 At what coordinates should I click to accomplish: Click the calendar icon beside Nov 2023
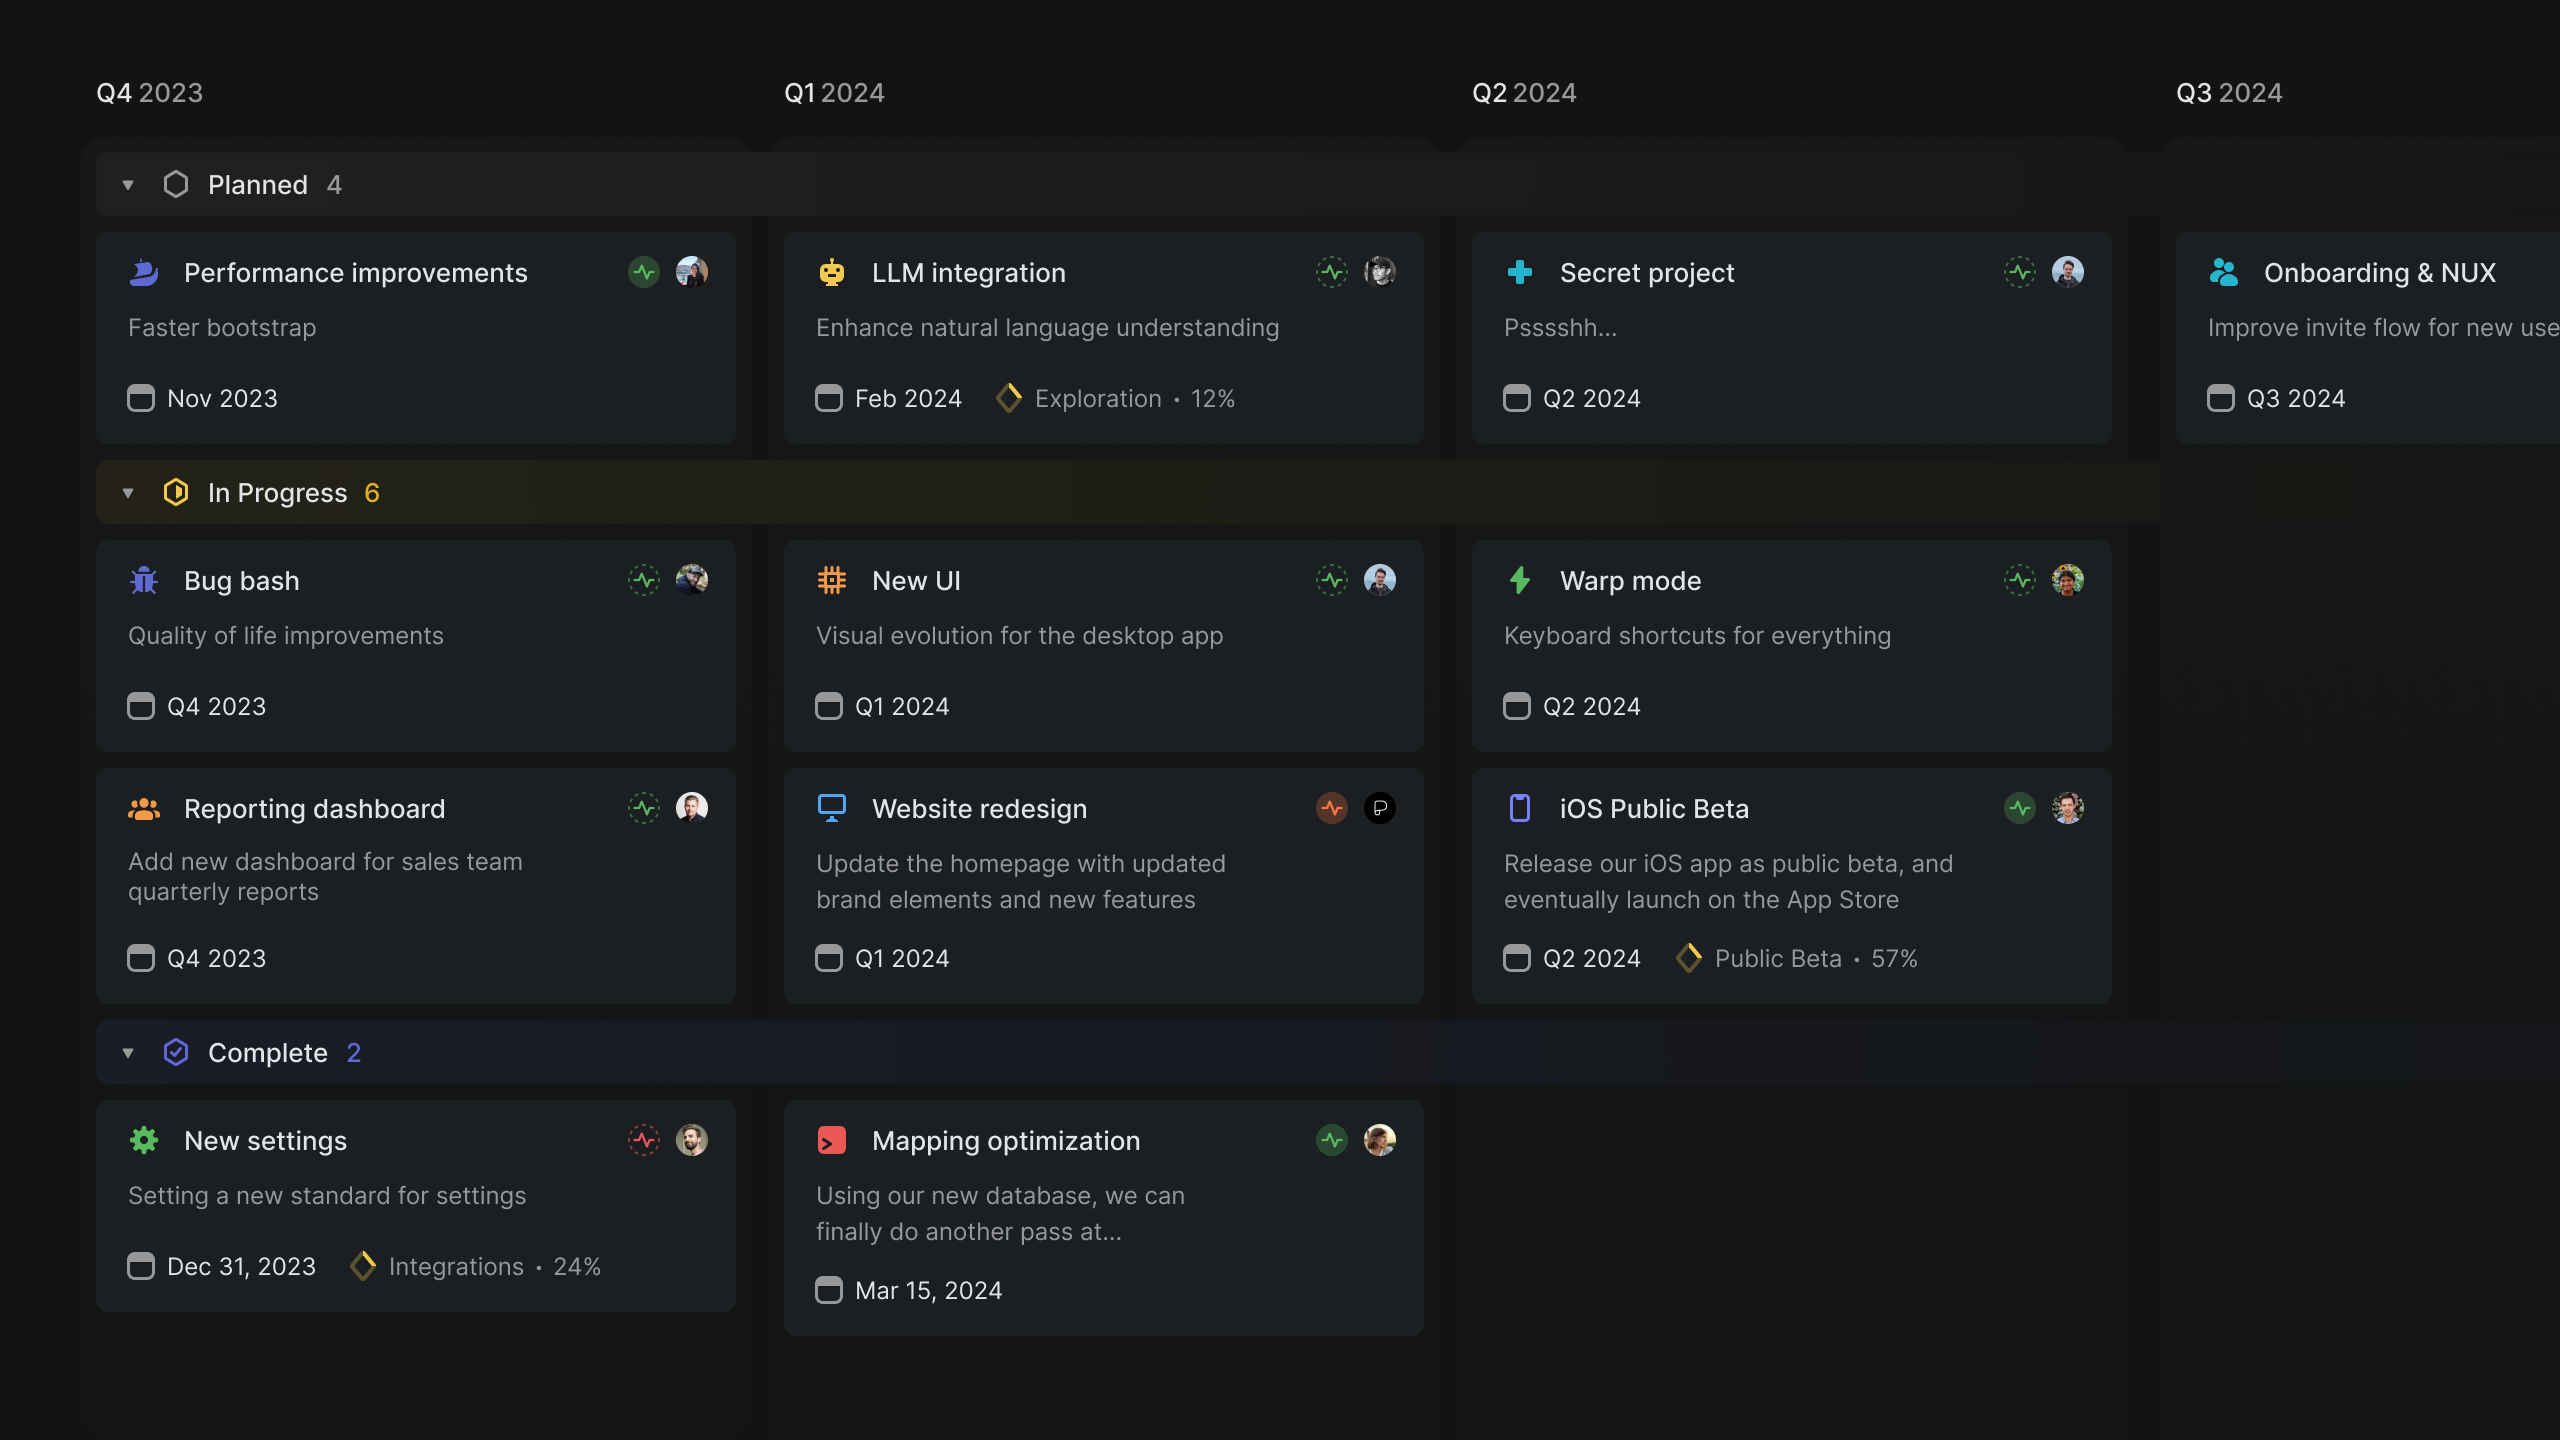(x=140, y=398)
